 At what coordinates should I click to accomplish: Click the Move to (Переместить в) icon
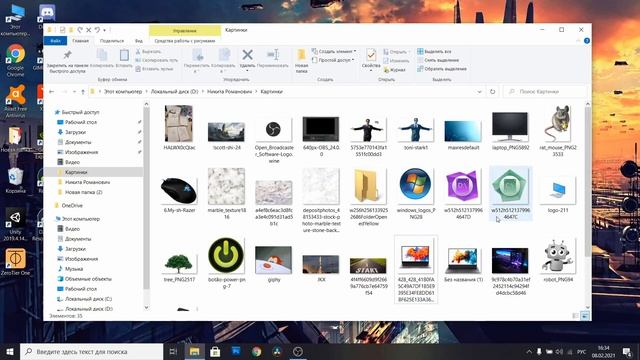coord(197,60)
